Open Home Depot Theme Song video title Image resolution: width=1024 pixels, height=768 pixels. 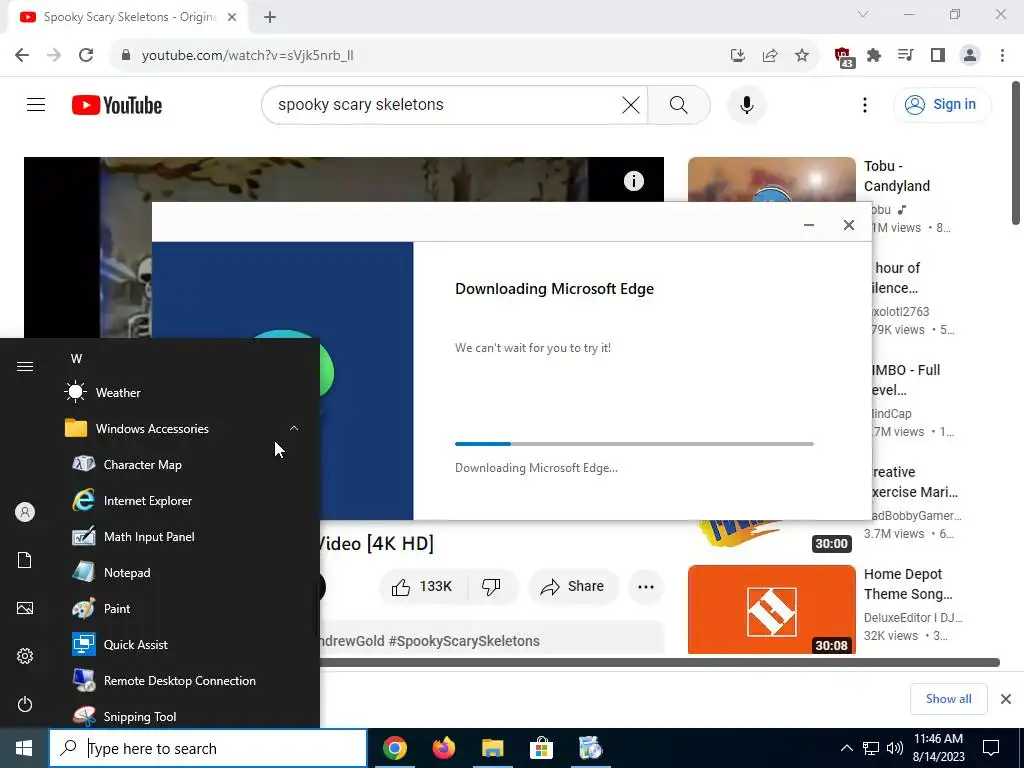pos(908,584)
